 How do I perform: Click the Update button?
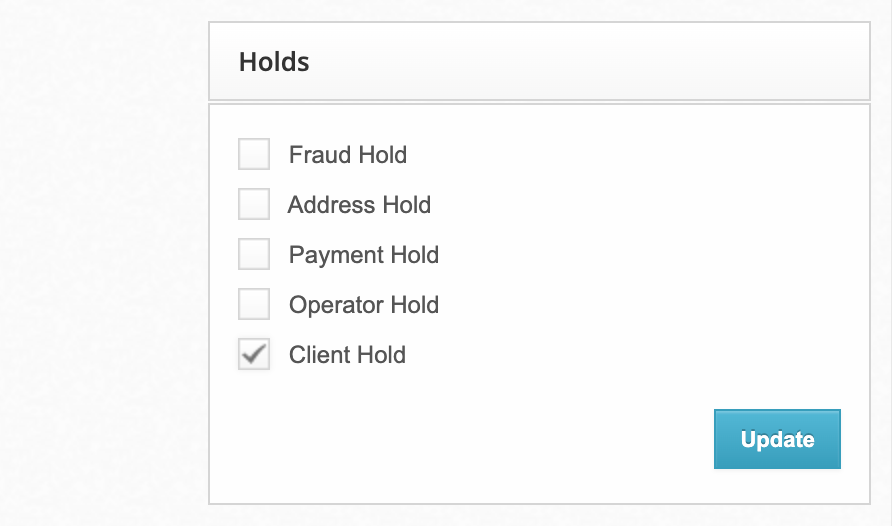click(x=777, y=439)
